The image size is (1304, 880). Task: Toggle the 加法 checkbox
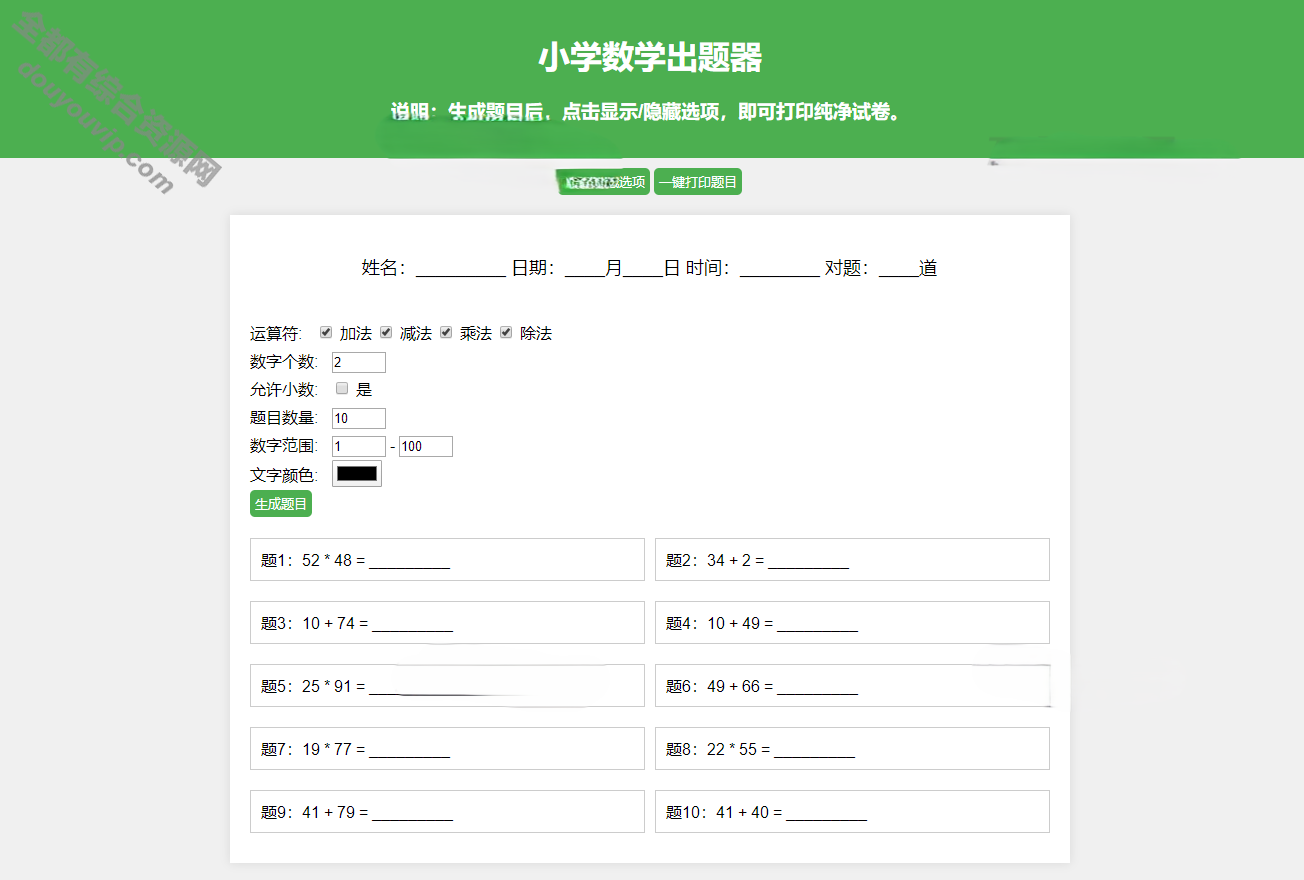326,332
